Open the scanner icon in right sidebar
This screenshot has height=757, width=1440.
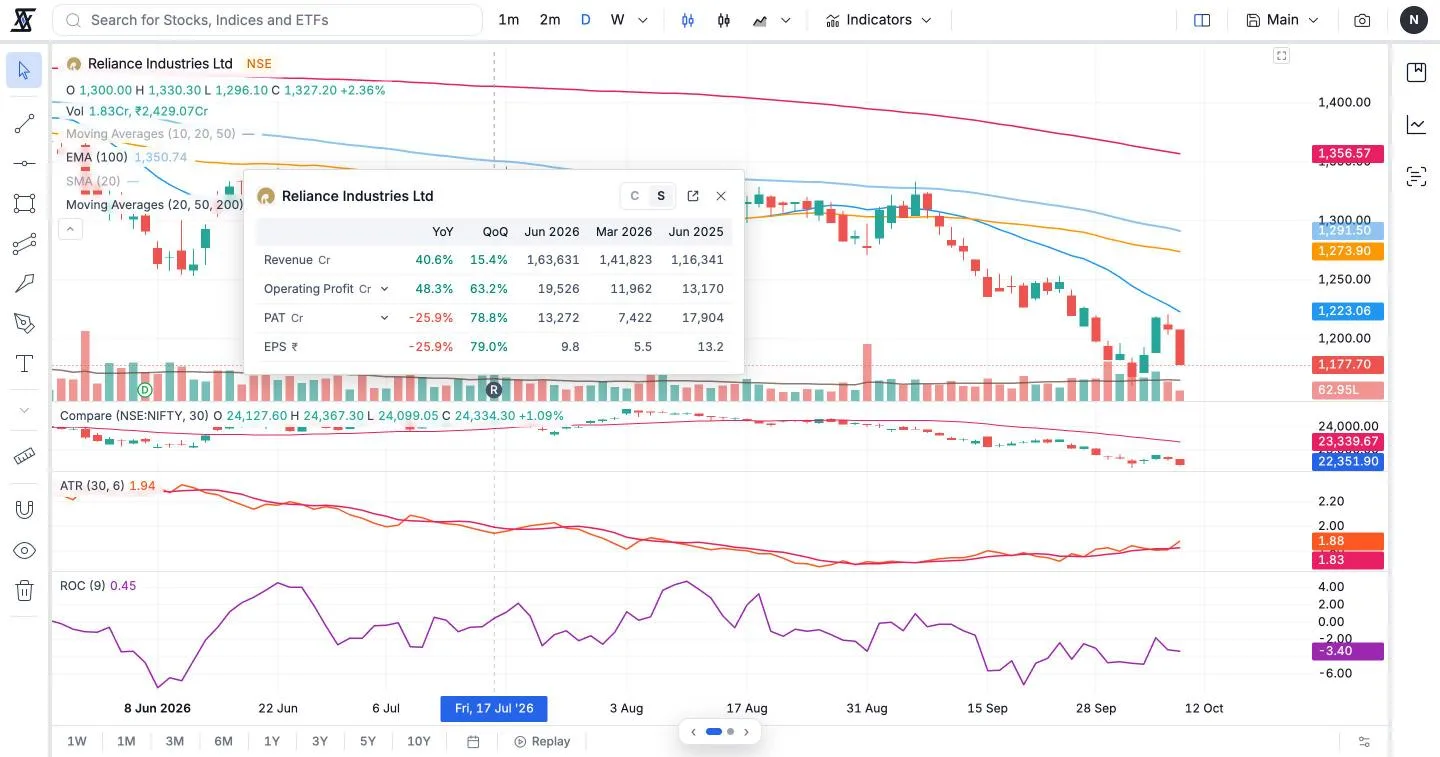(x=1416, y=177)
